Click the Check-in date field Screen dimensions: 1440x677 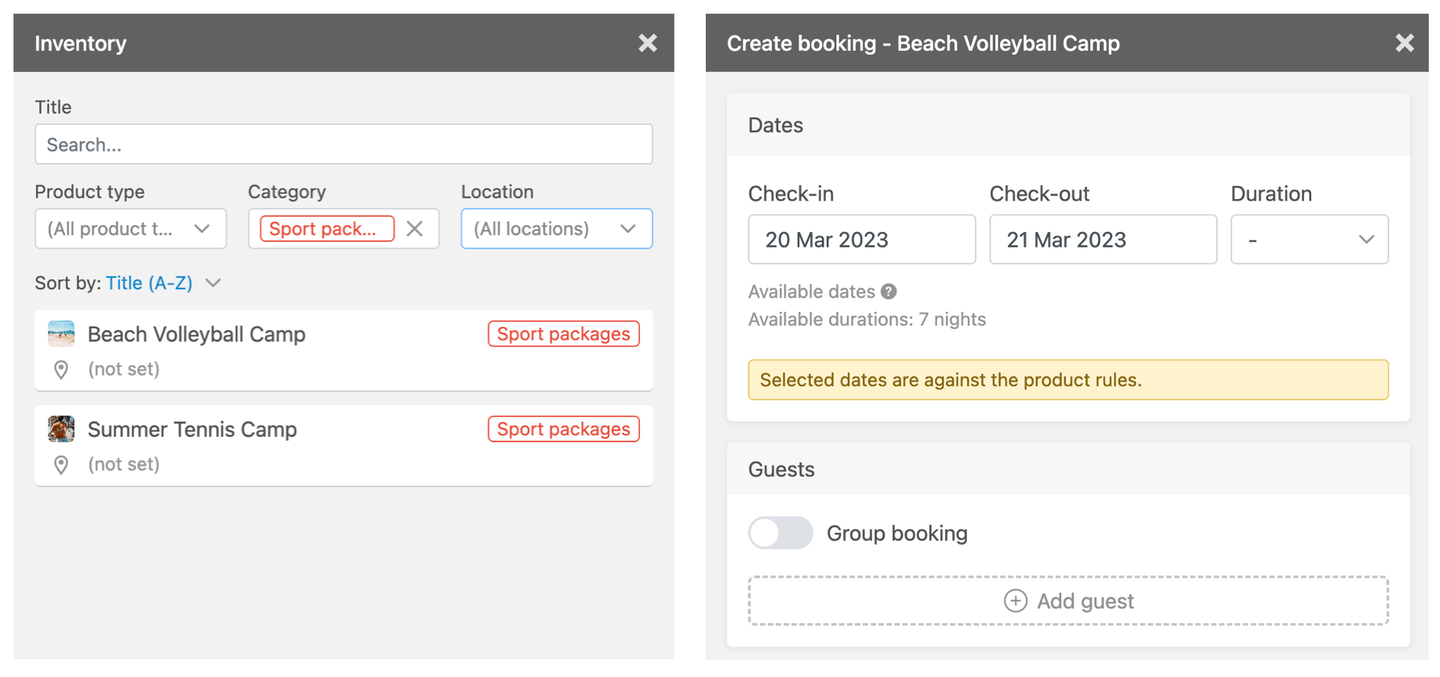[x=862, y=240]
